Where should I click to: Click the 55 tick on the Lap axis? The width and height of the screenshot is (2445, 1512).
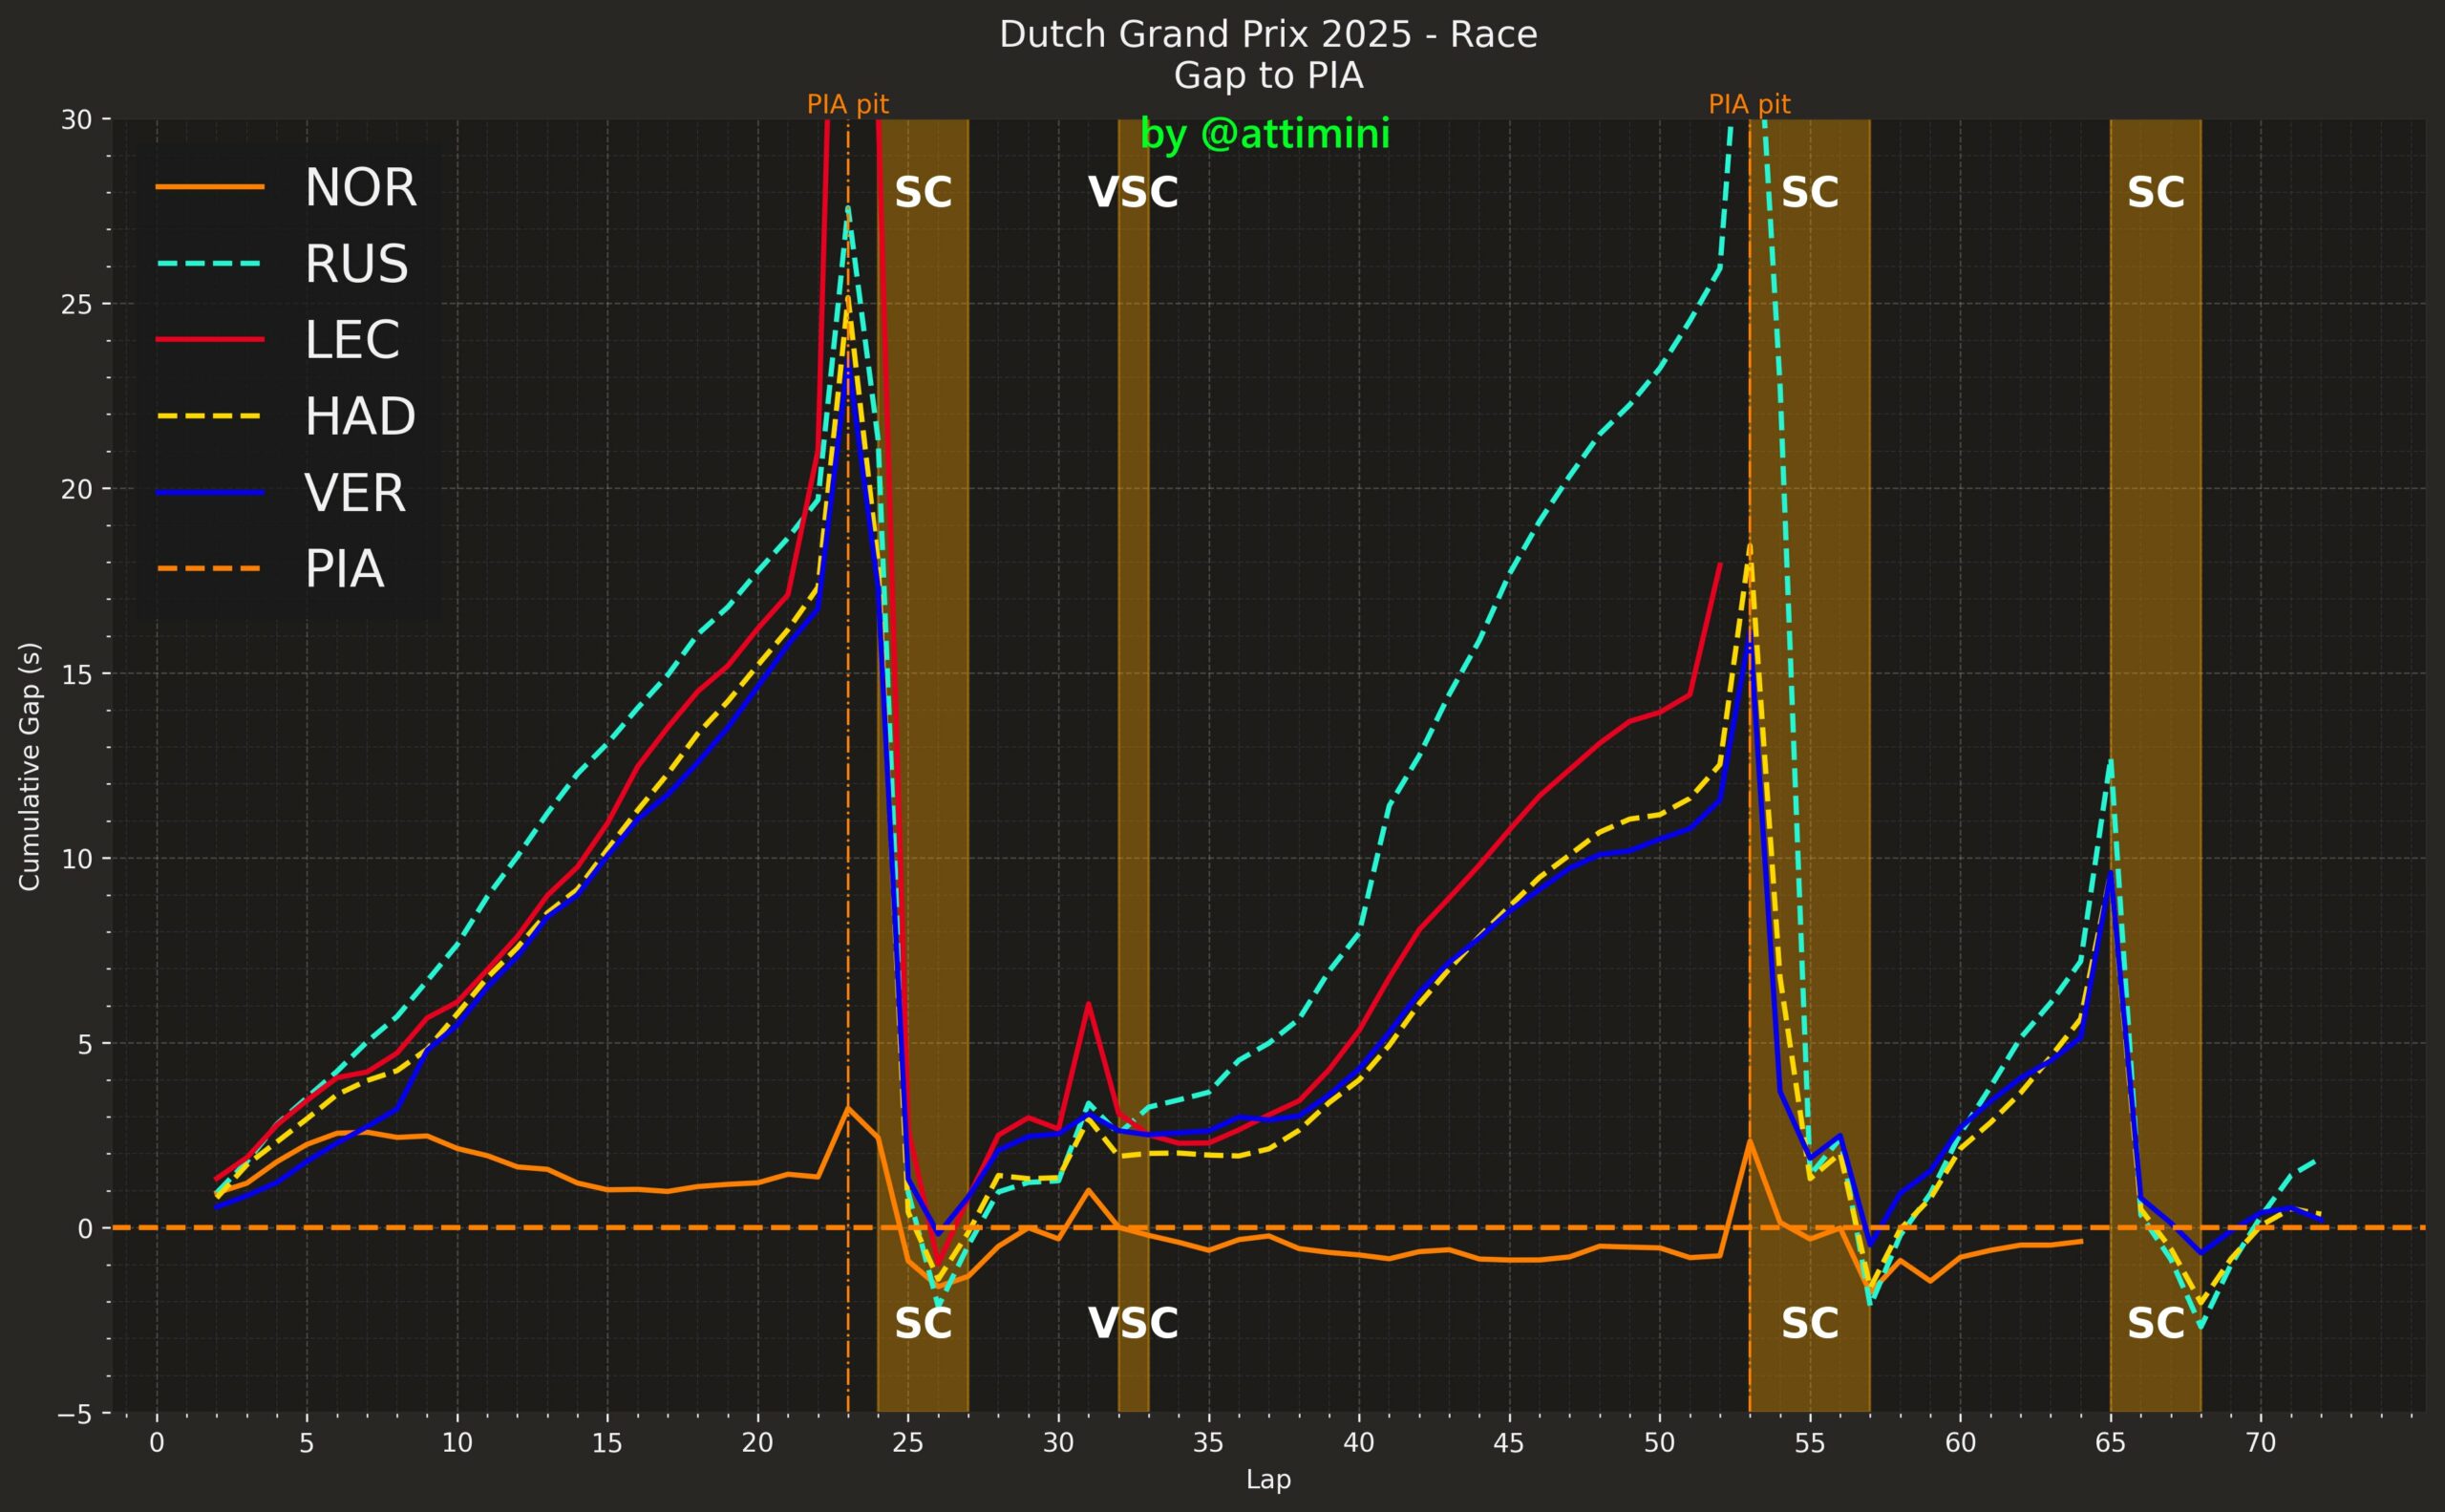(1810, 1444)
